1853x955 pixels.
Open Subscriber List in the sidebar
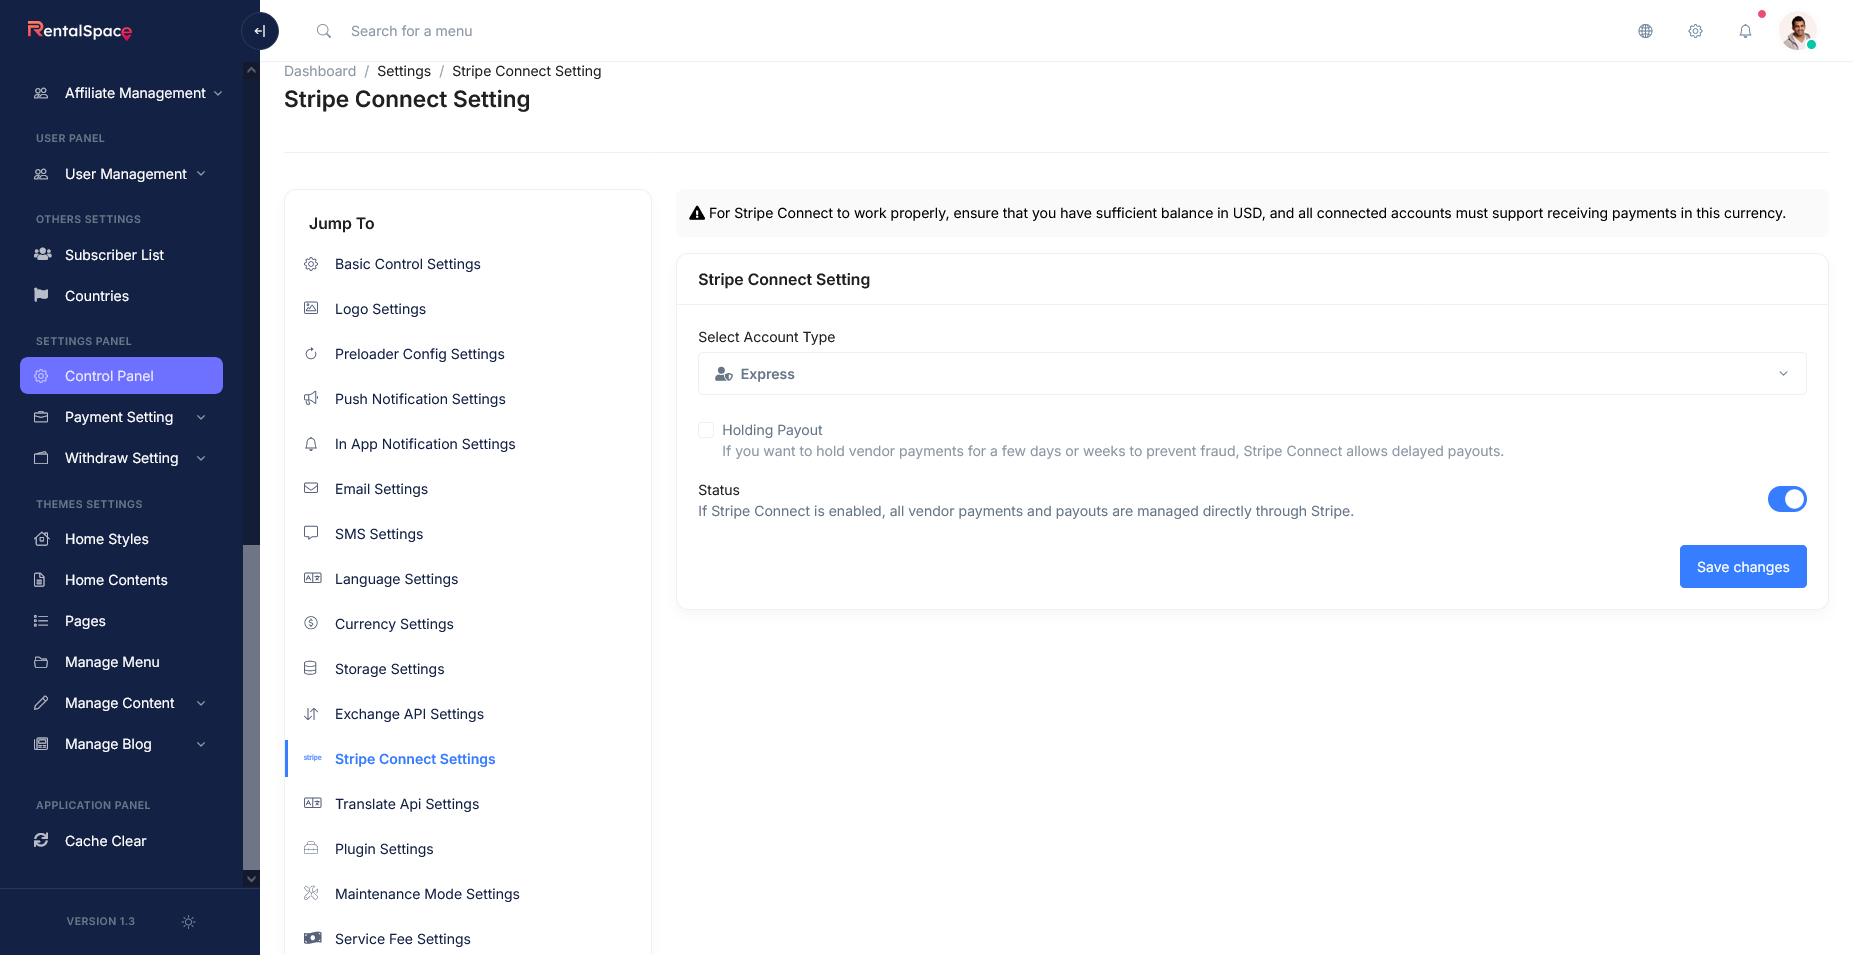click(122, 255)
